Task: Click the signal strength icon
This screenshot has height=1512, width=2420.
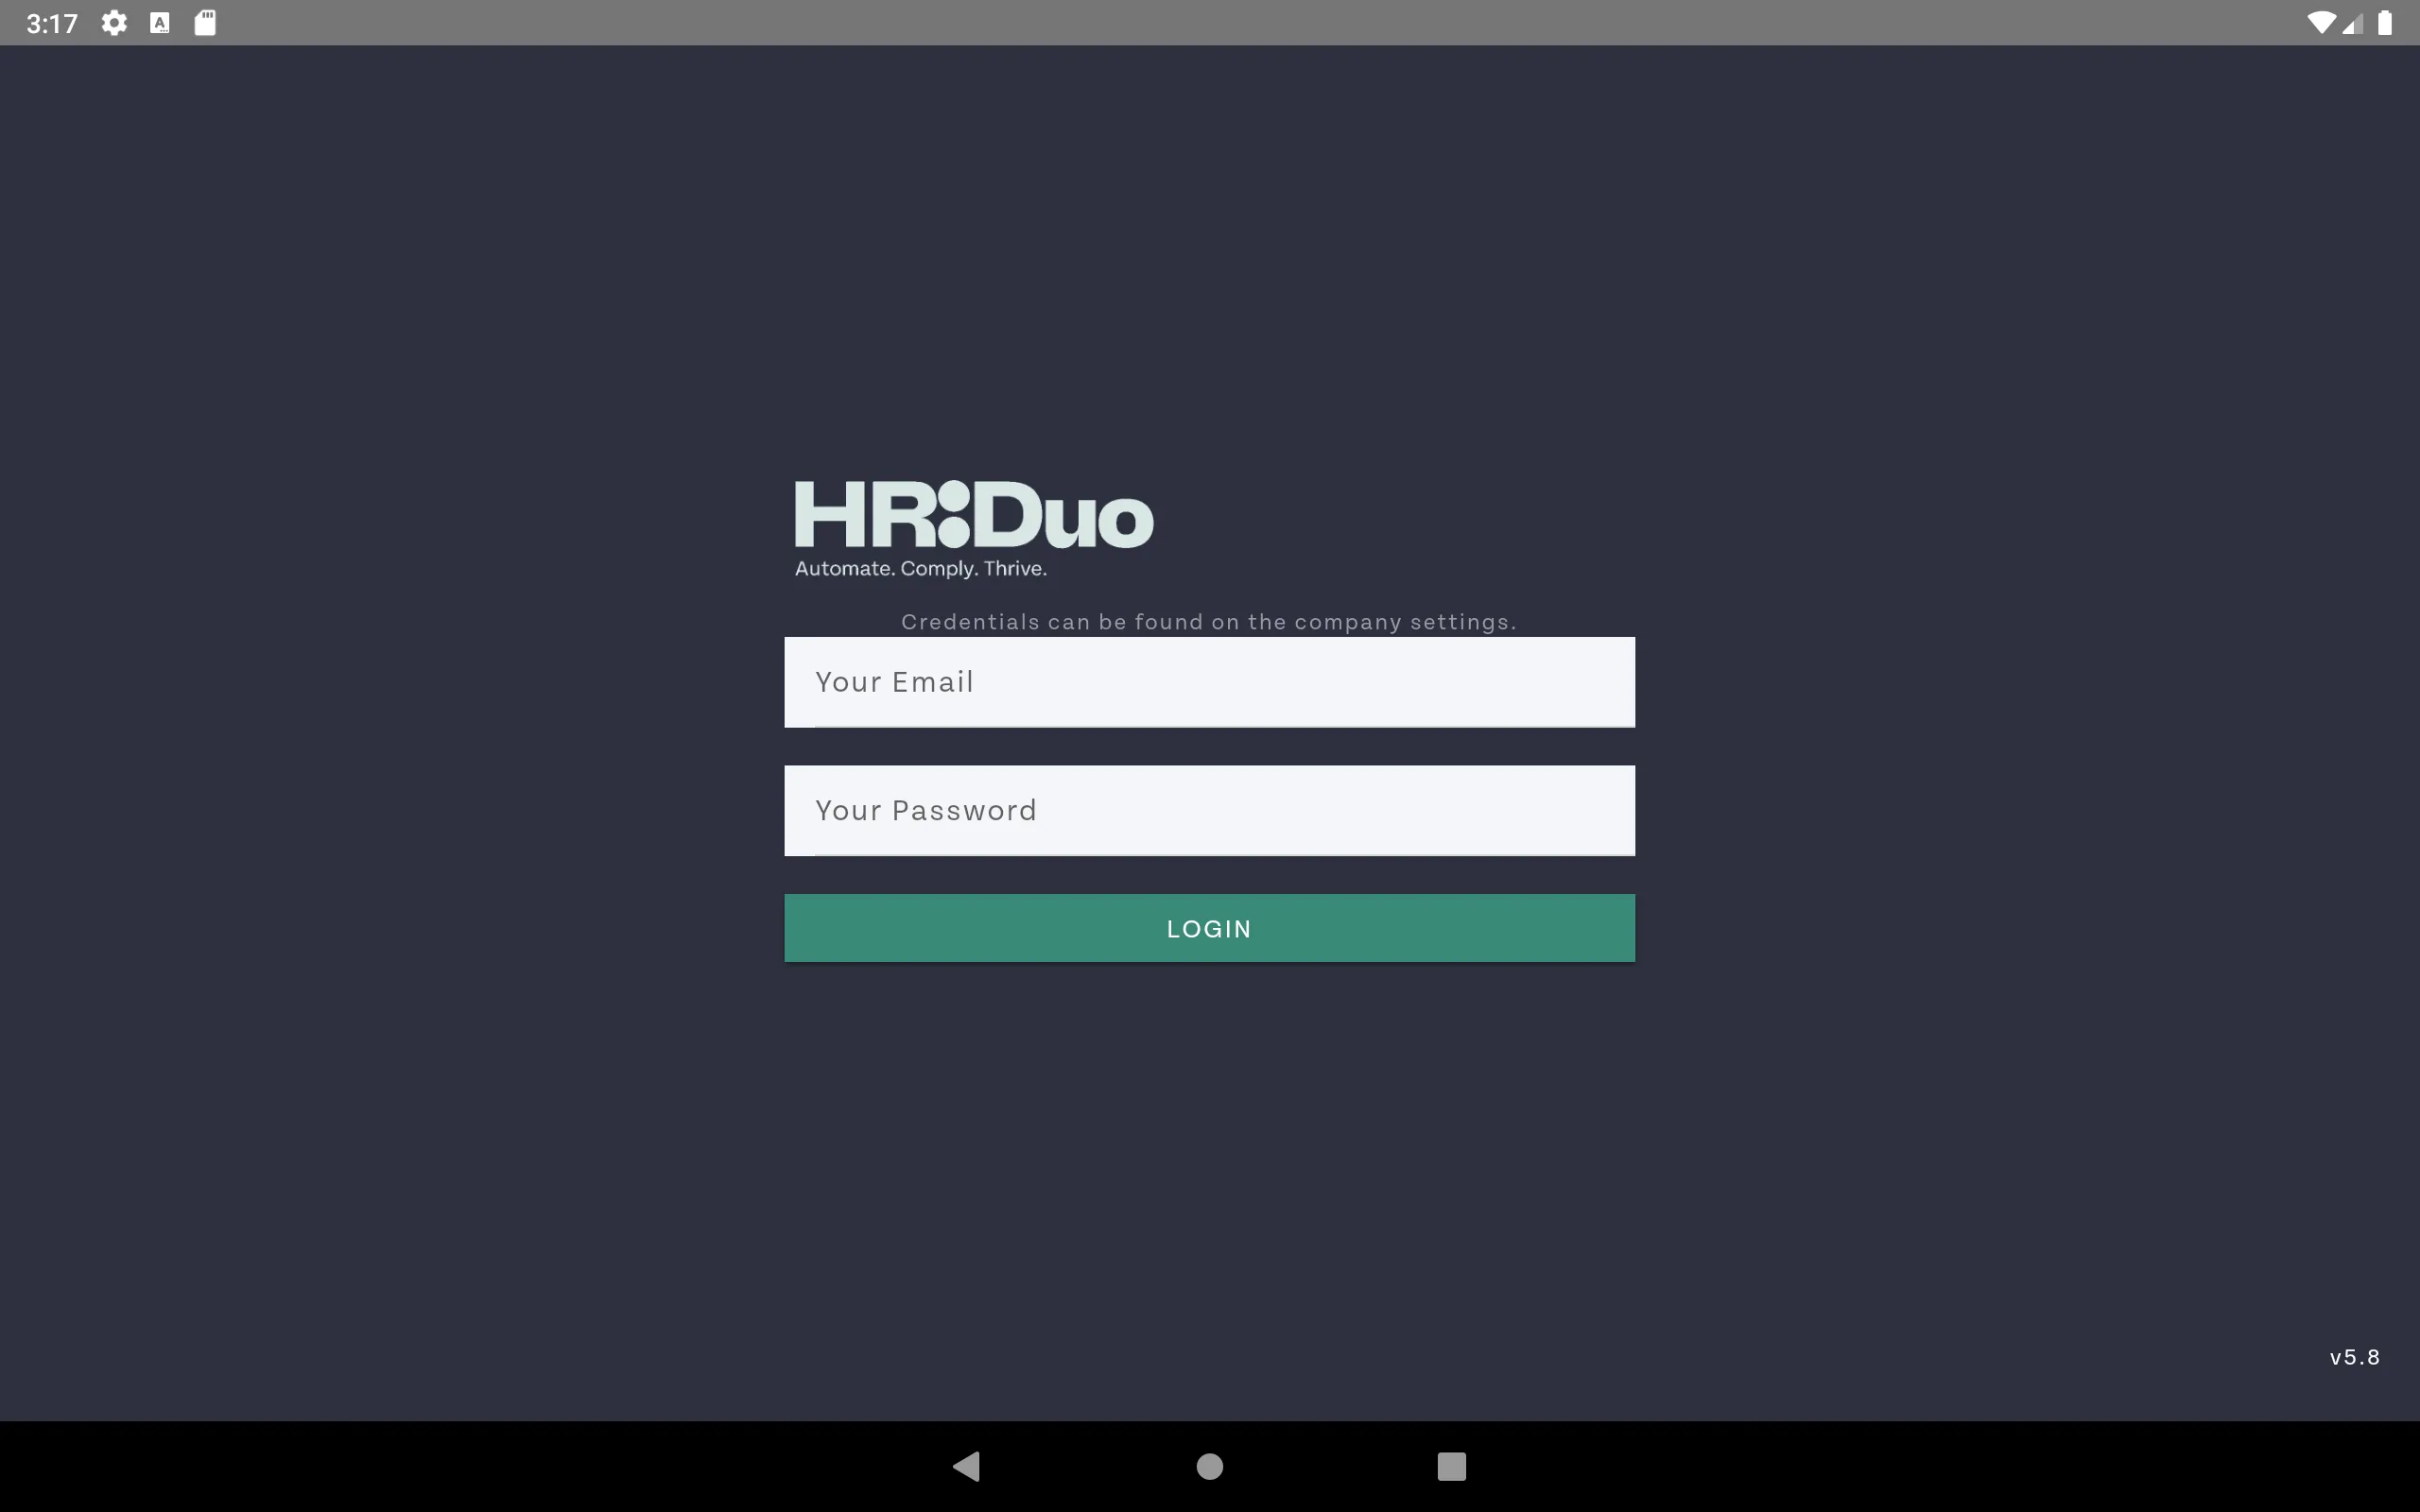Action: pos(2352,23)
